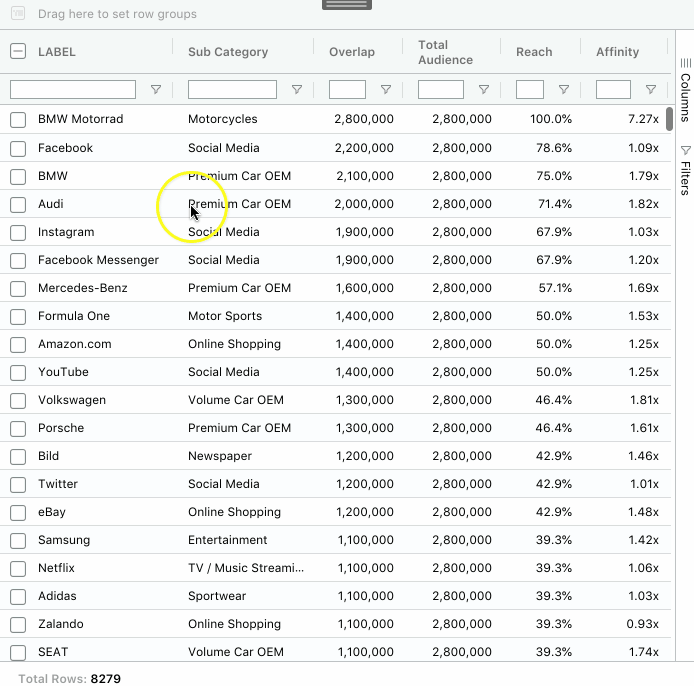The height and width of the screenshot is (686, 694).
Task: Click the row group panel icon
Action: click(18, 13)
